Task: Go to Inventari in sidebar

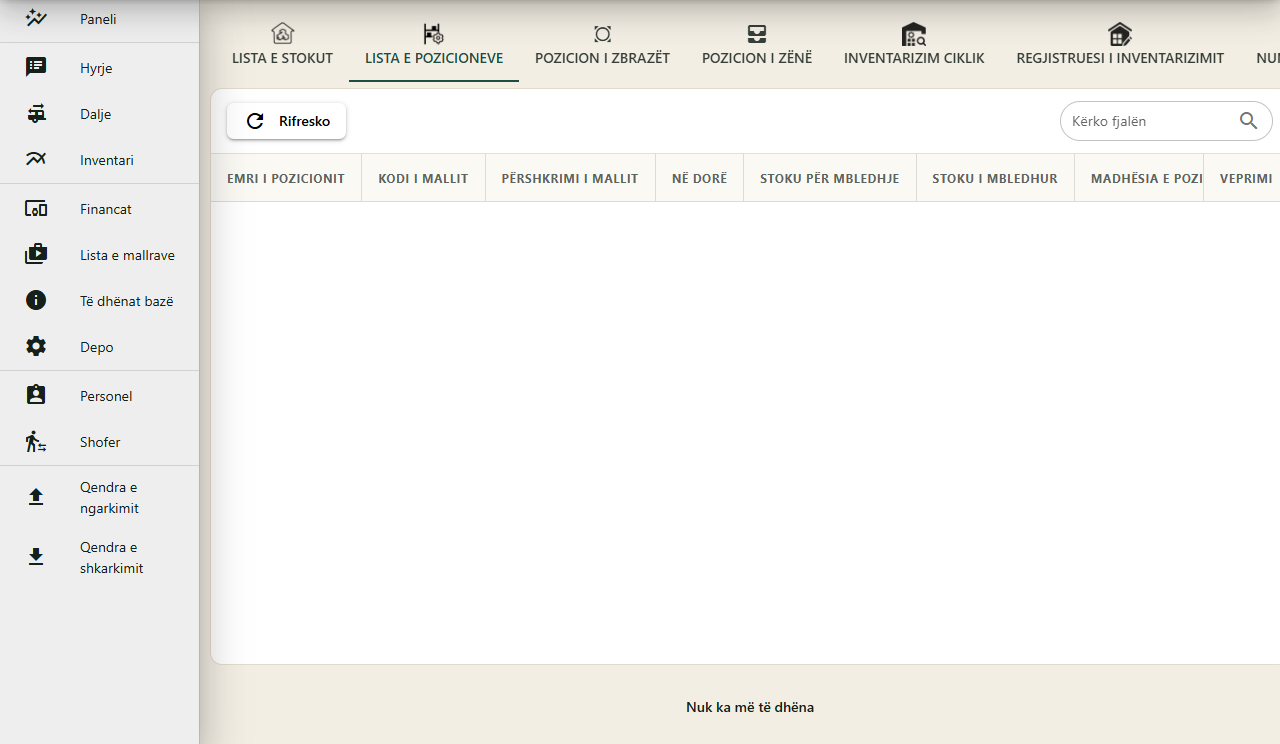Action: coord(99,160)
